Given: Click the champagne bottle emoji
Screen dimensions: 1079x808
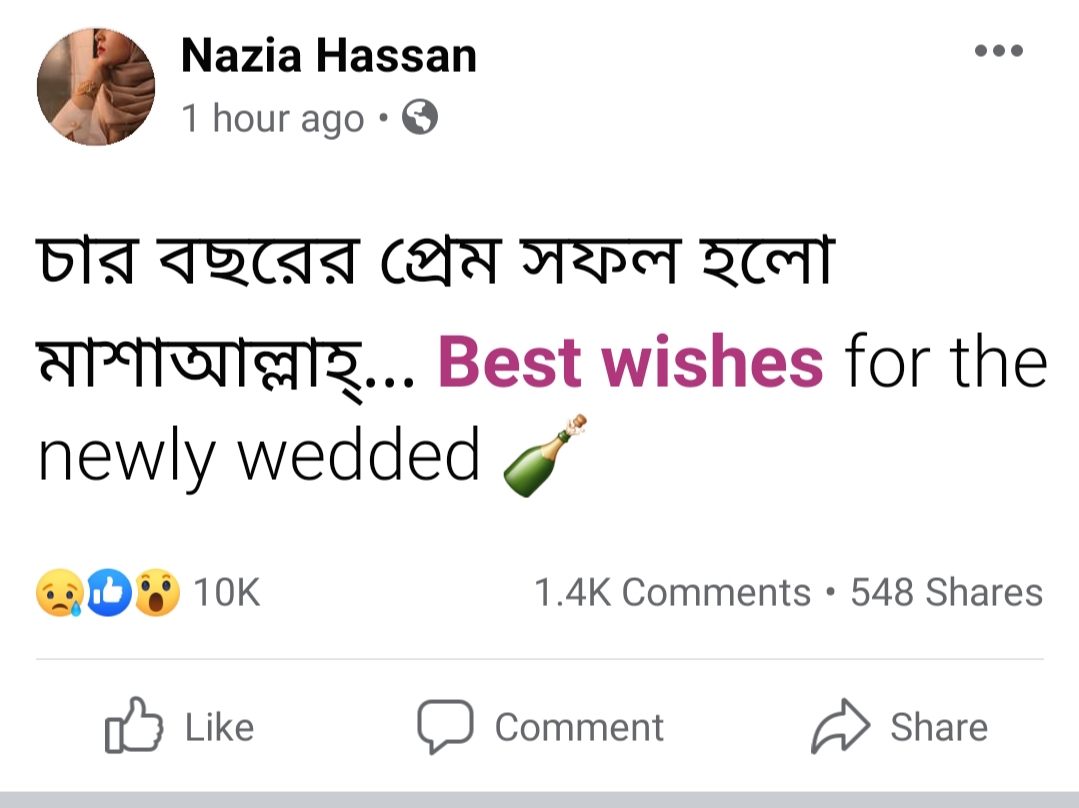Looking at the screenshot, I should tap(545, 456).
